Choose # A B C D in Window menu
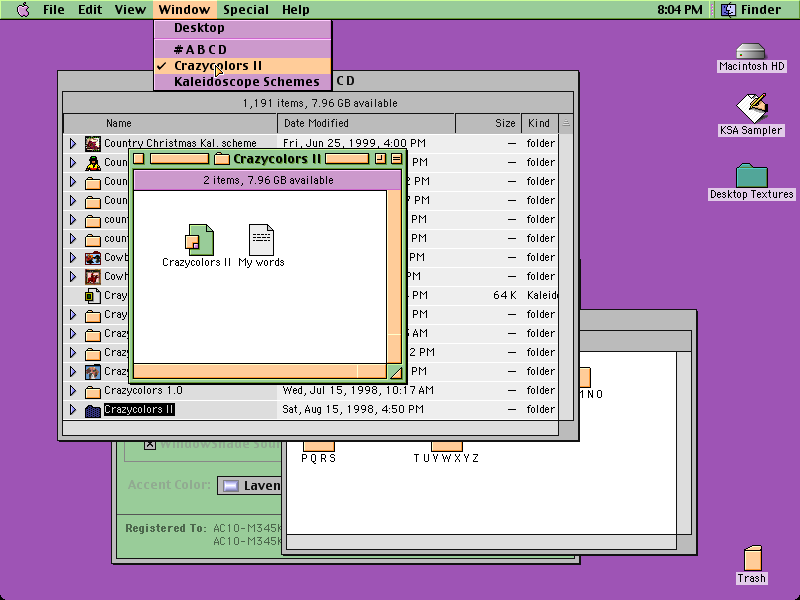The height and width of the screenshot is (600, 800). [x=243, y=49]
